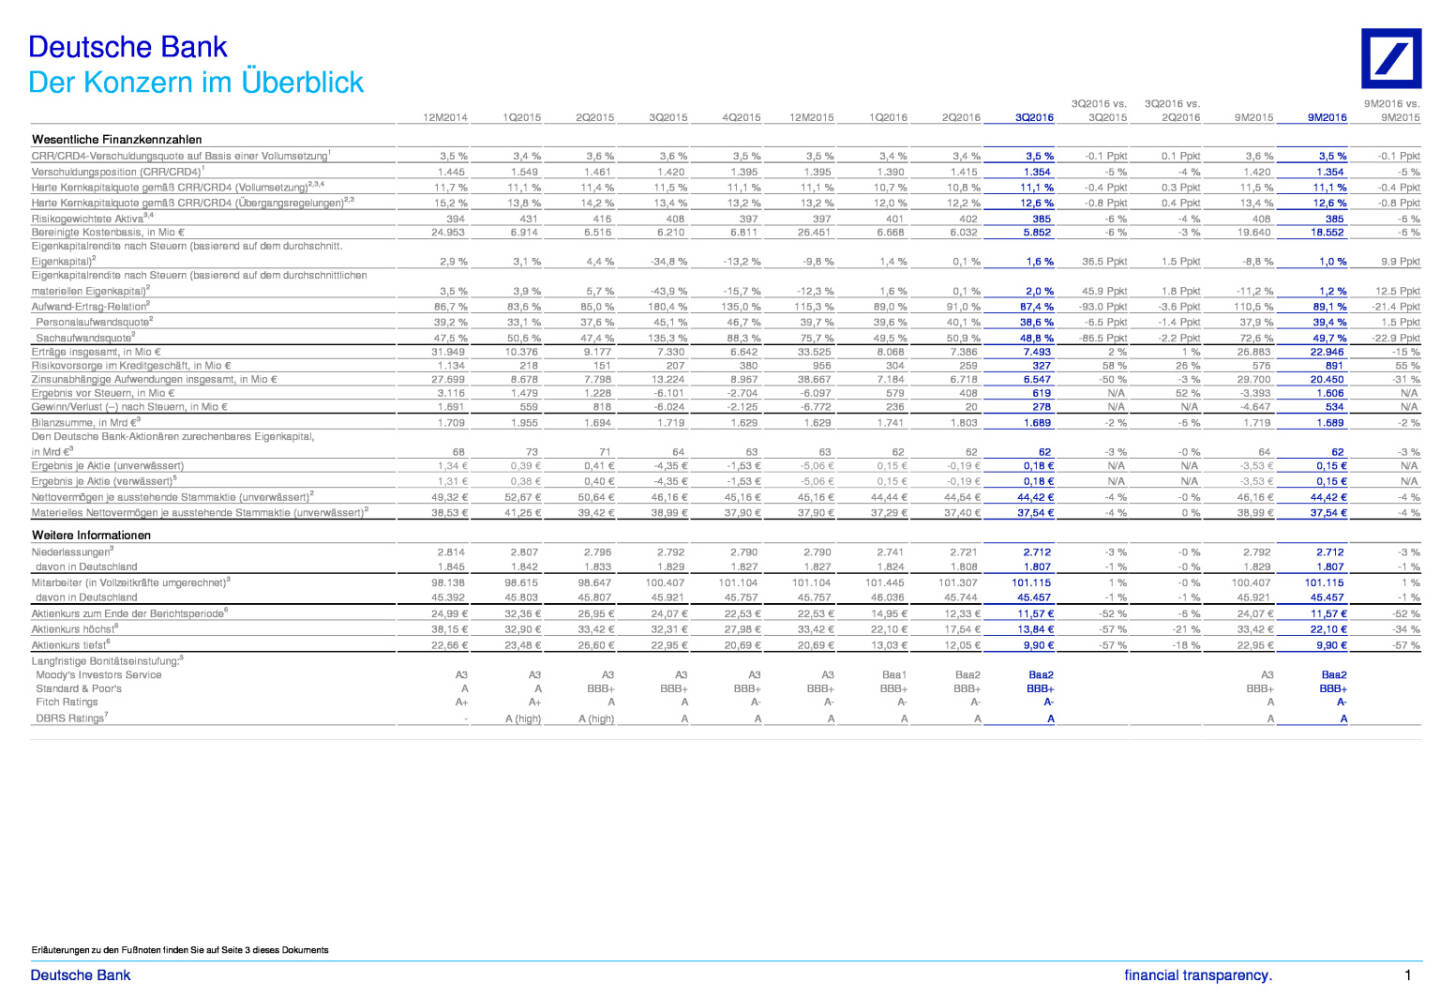The image size is (1440, 997).
Task: Click the highlighted '3Q2016' column header
Action: point(1035,118)
